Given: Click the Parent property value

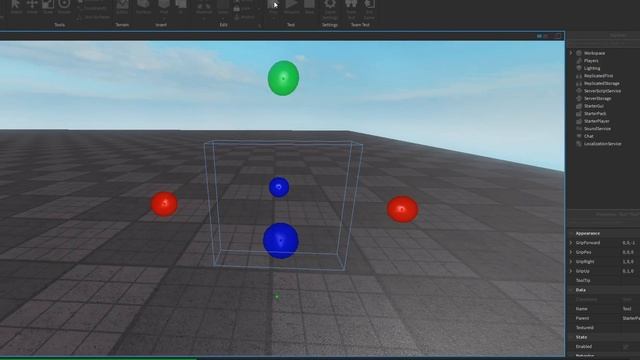Looking at the screenshot, I should click(631, 318).
